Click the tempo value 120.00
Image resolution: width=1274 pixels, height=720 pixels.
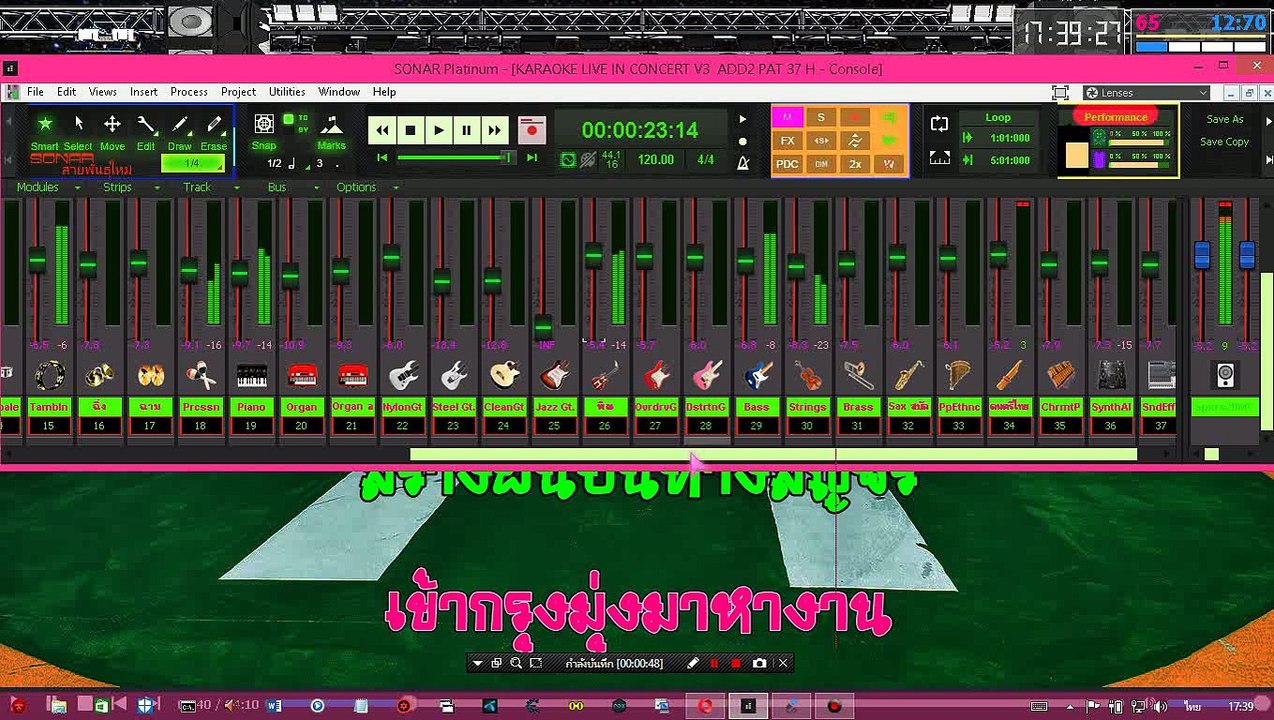tap(656, 159)
